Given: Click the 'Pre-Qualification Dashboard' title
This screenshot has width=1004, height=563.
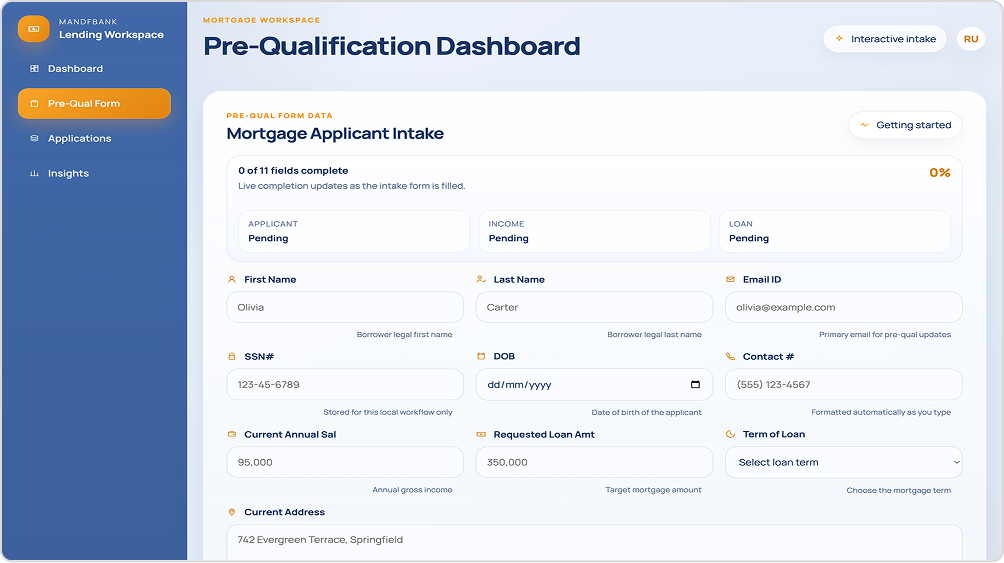Looking at the screenshot, I should pos(392,46).
